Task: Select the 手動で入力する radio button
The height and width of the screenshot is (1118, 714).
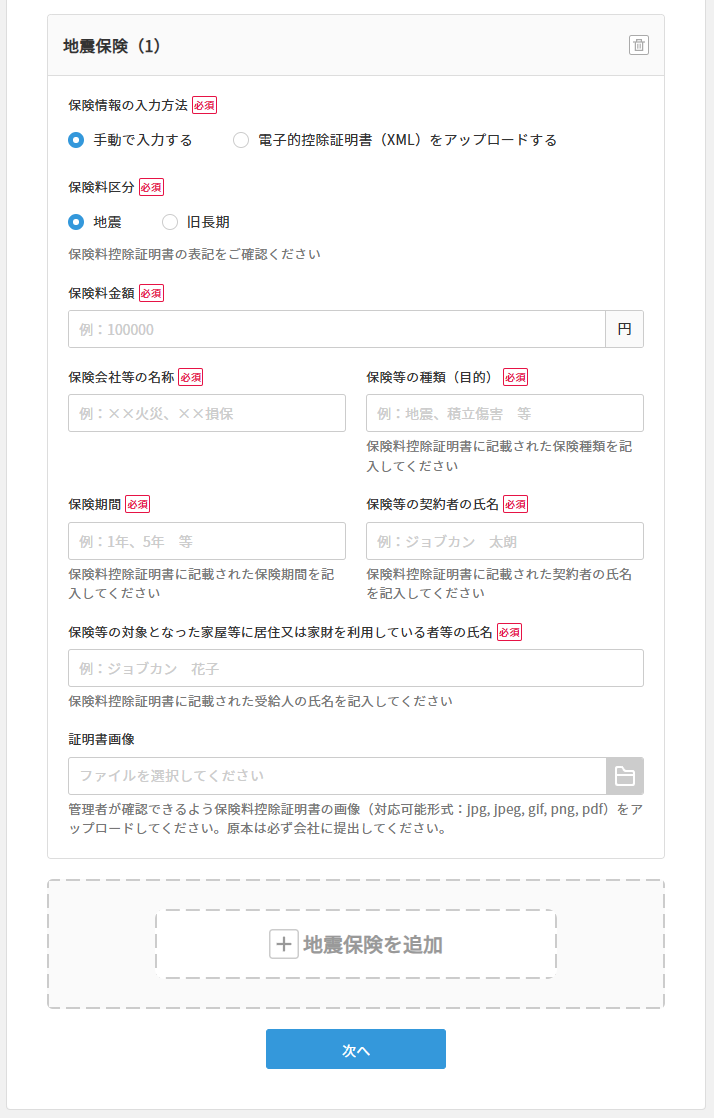Action: (74, 141)
